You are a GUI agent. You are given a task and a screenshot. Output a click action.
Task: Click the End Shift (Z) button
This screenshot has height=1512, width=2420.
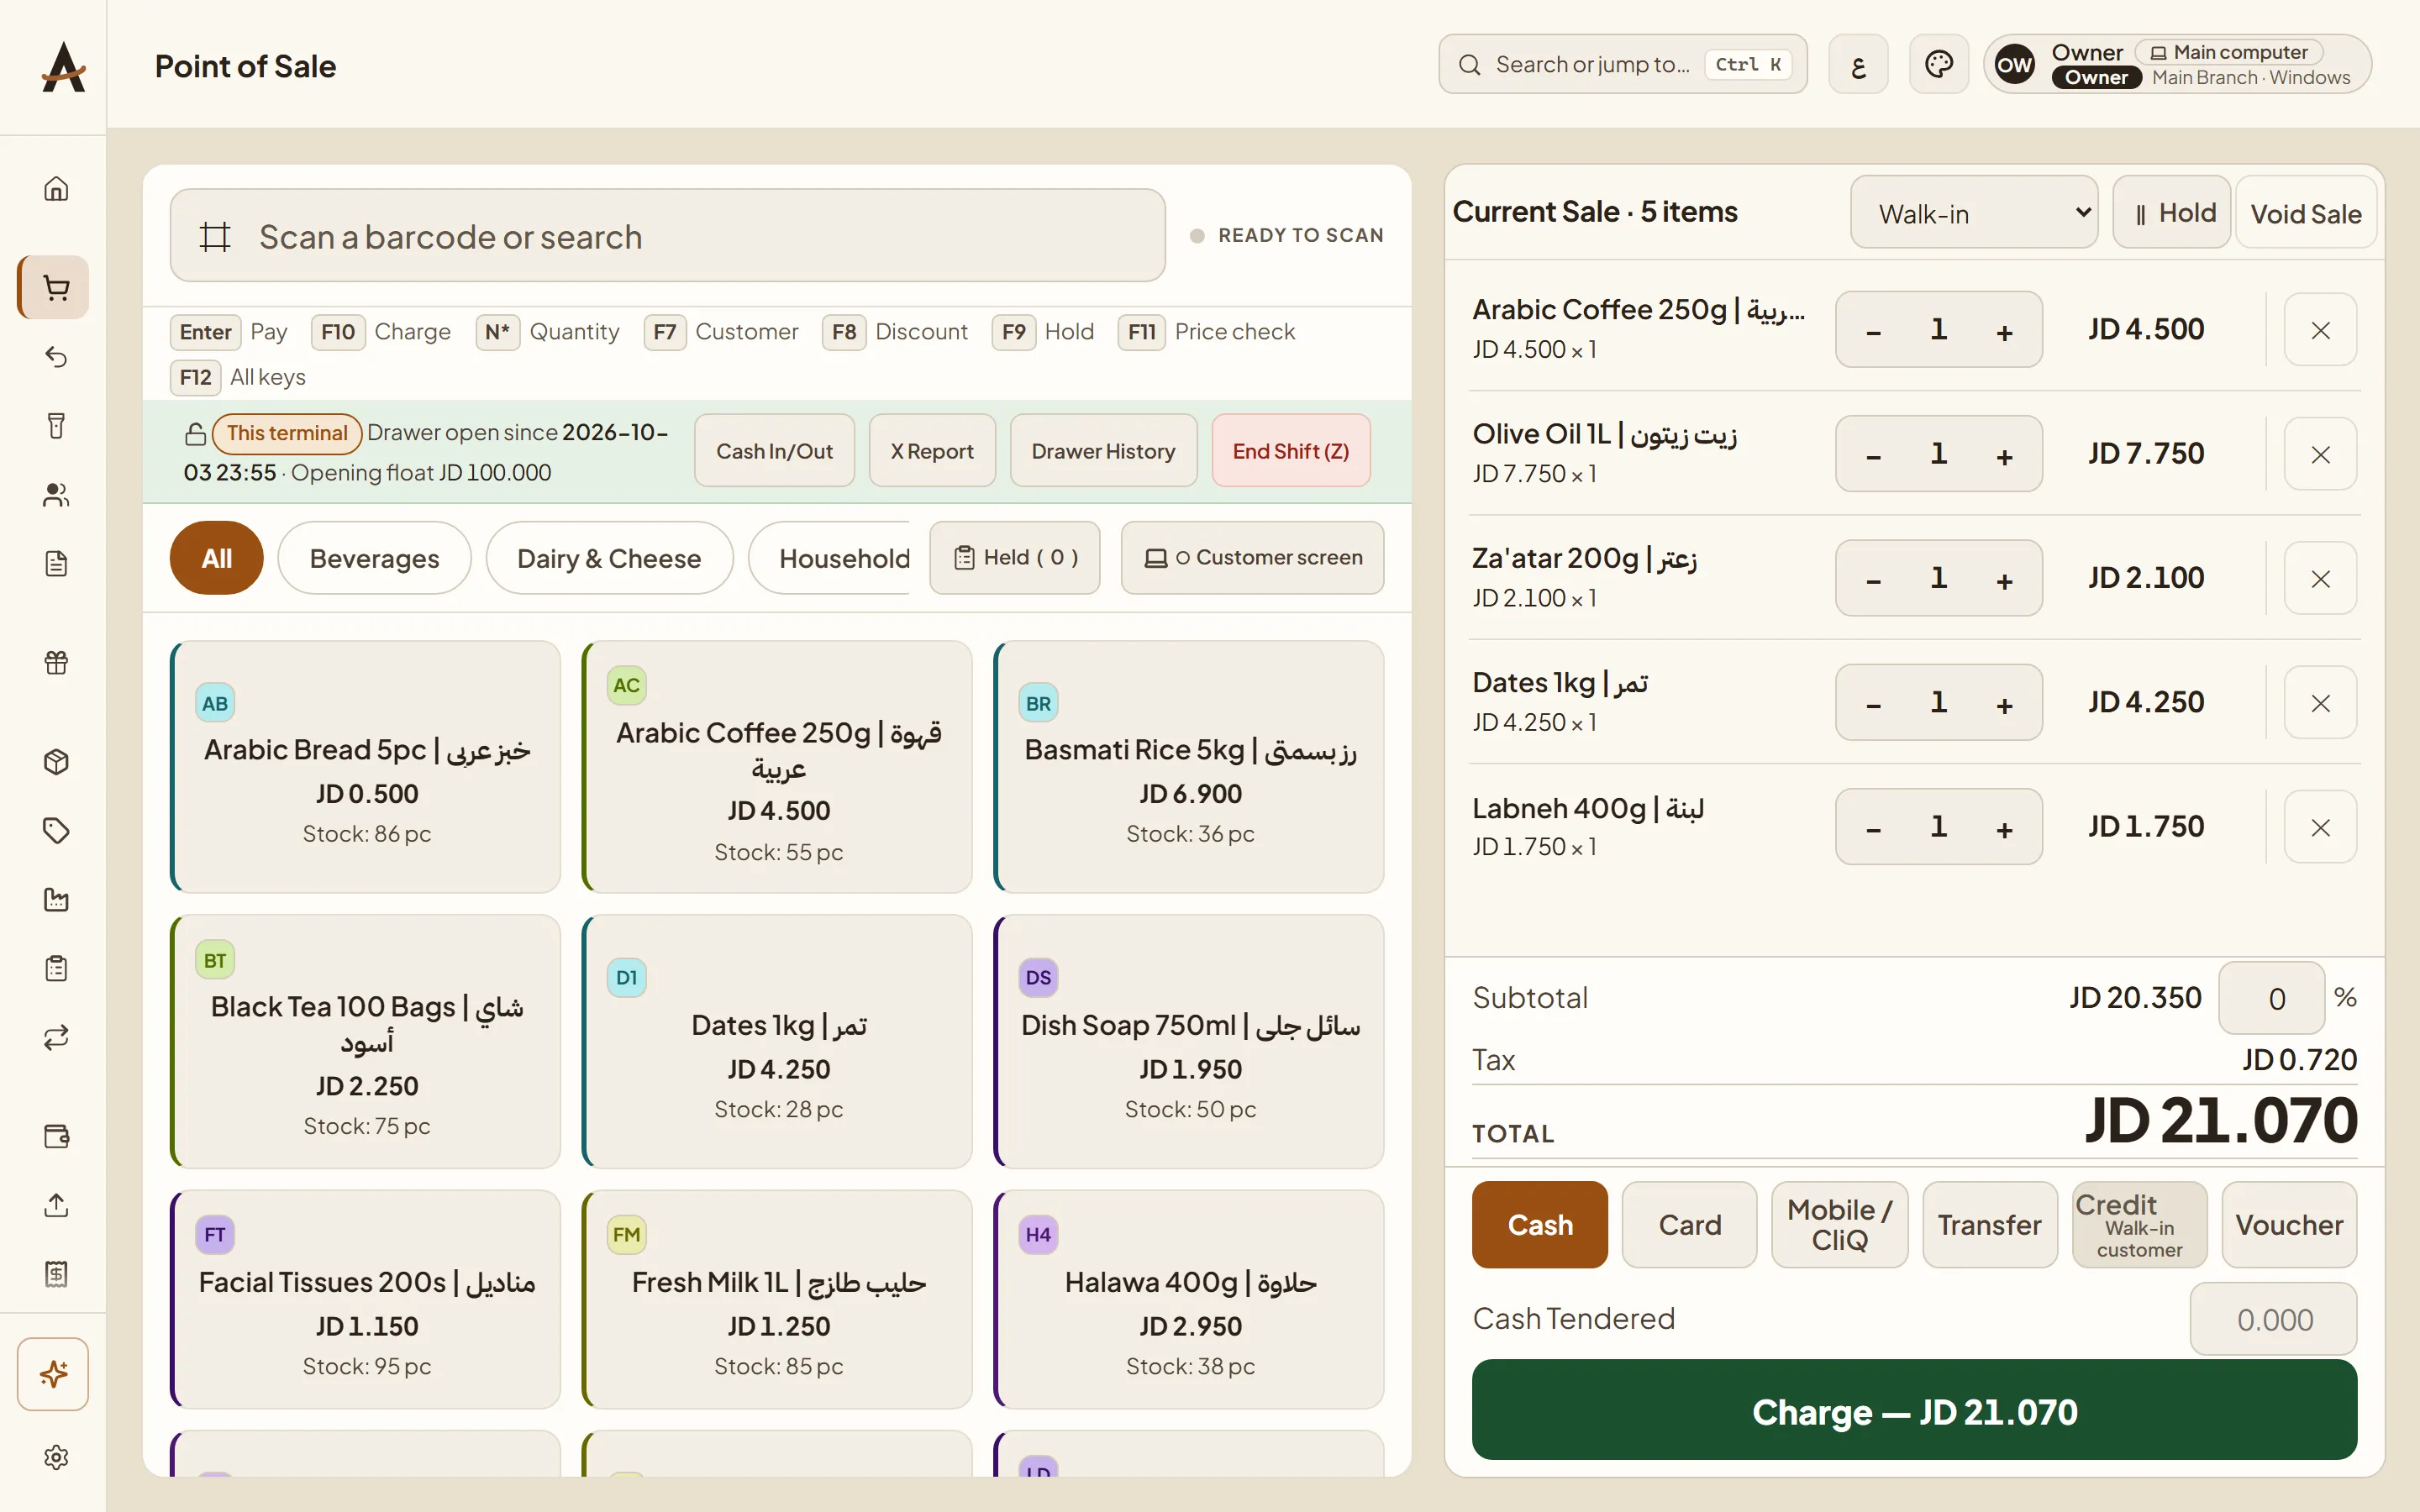click(x=1290, y=451)
